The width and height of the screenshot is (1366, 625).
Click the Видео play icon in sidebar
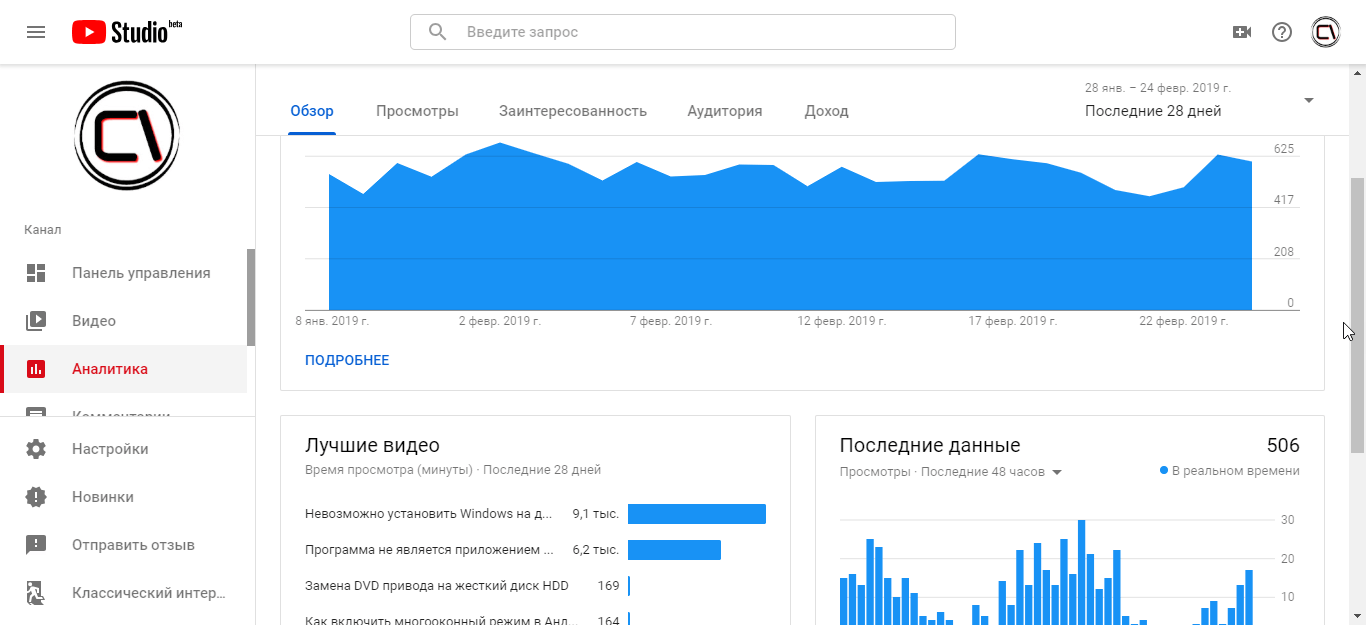[36, 321]
